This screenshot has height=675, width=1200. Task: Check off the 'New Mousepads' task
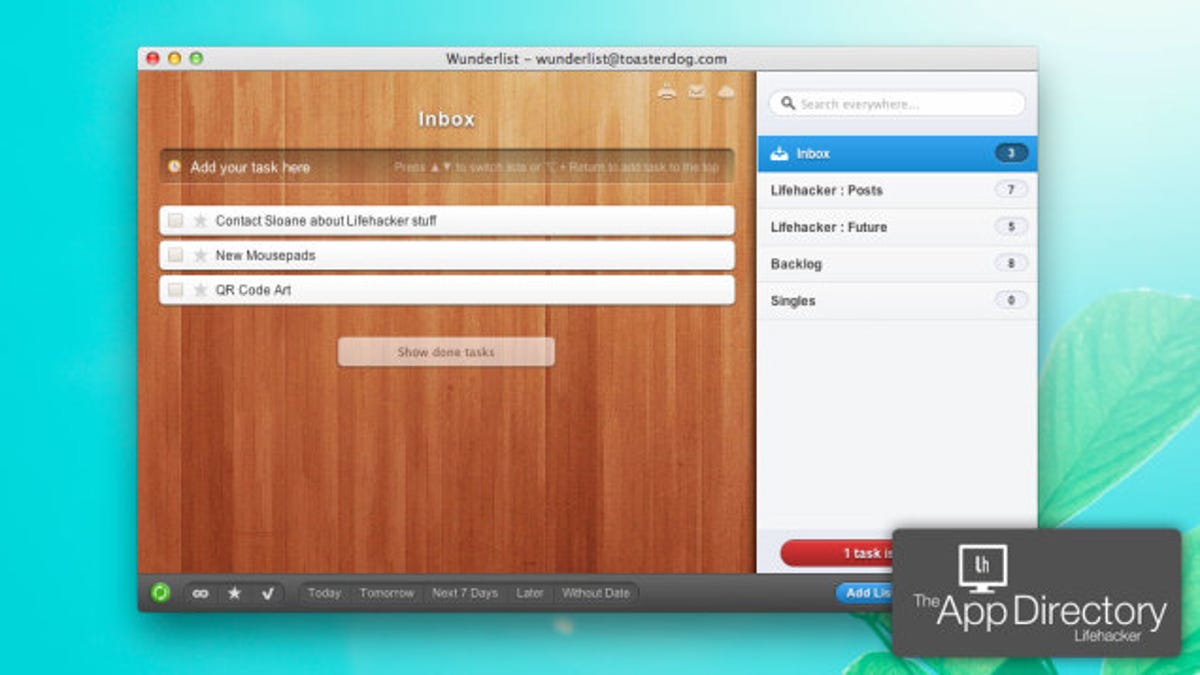tap(175, 256)
